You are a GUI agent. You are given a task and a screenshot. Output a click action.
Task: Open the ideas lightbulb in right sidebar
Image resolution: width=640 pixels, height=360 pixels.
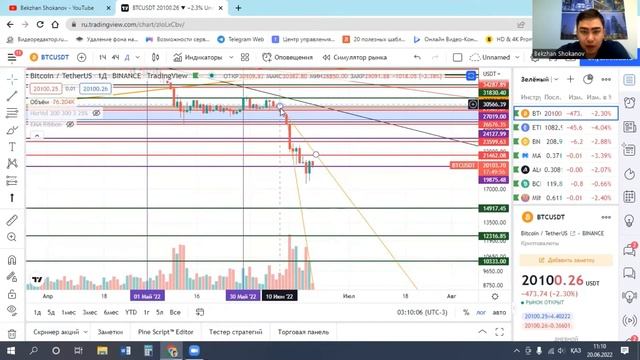coord(629,221)
